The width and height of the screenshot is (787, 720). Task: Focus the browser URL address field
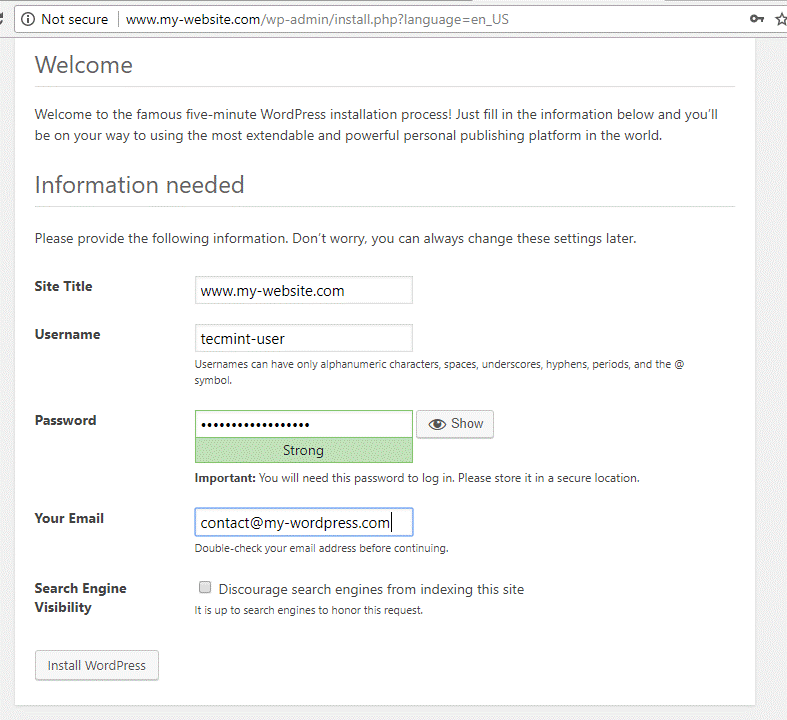(x=400, y=19)
